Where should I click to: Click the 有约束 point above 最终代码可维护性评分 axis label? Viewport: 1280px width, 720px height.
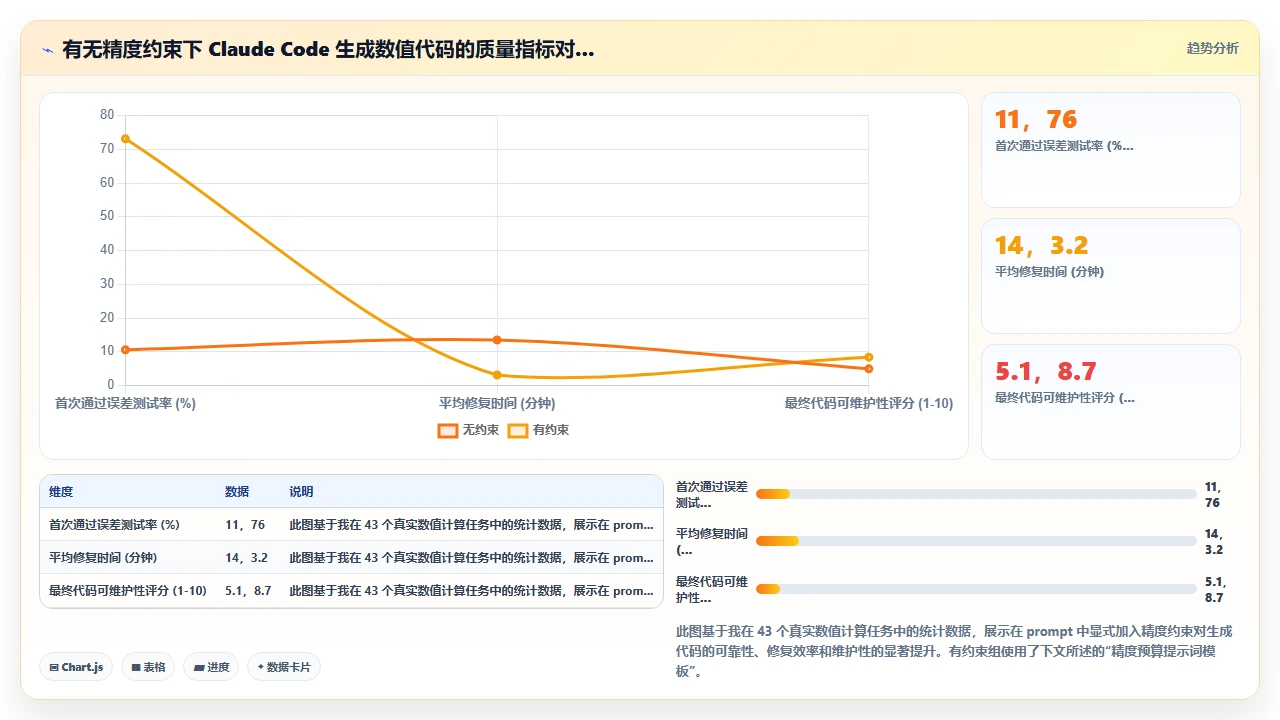pos(869,357)
